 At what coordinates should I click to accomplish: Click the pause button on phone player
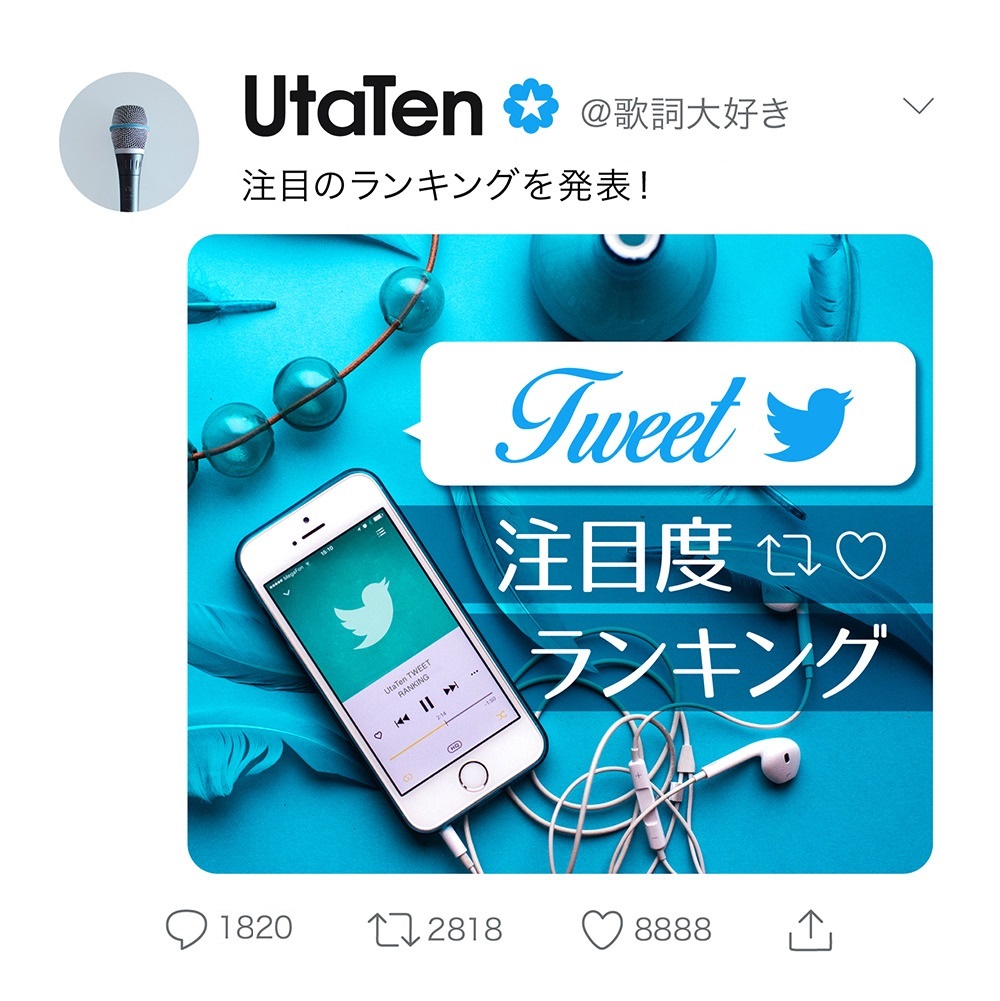[427, 705]
